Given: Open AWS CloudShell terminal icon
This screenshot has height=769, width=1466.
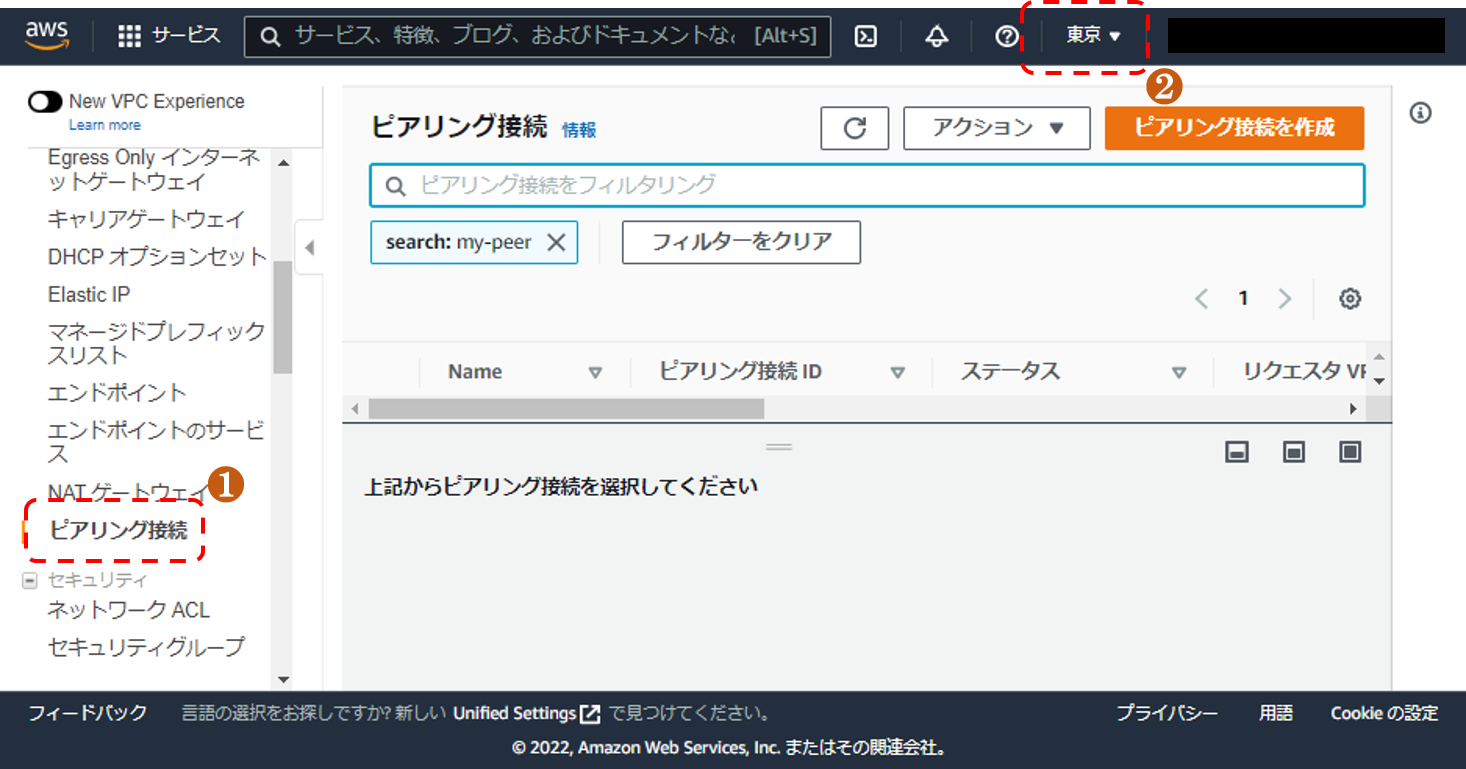Looking at the screenshot, I should click(x=866, y=36).
